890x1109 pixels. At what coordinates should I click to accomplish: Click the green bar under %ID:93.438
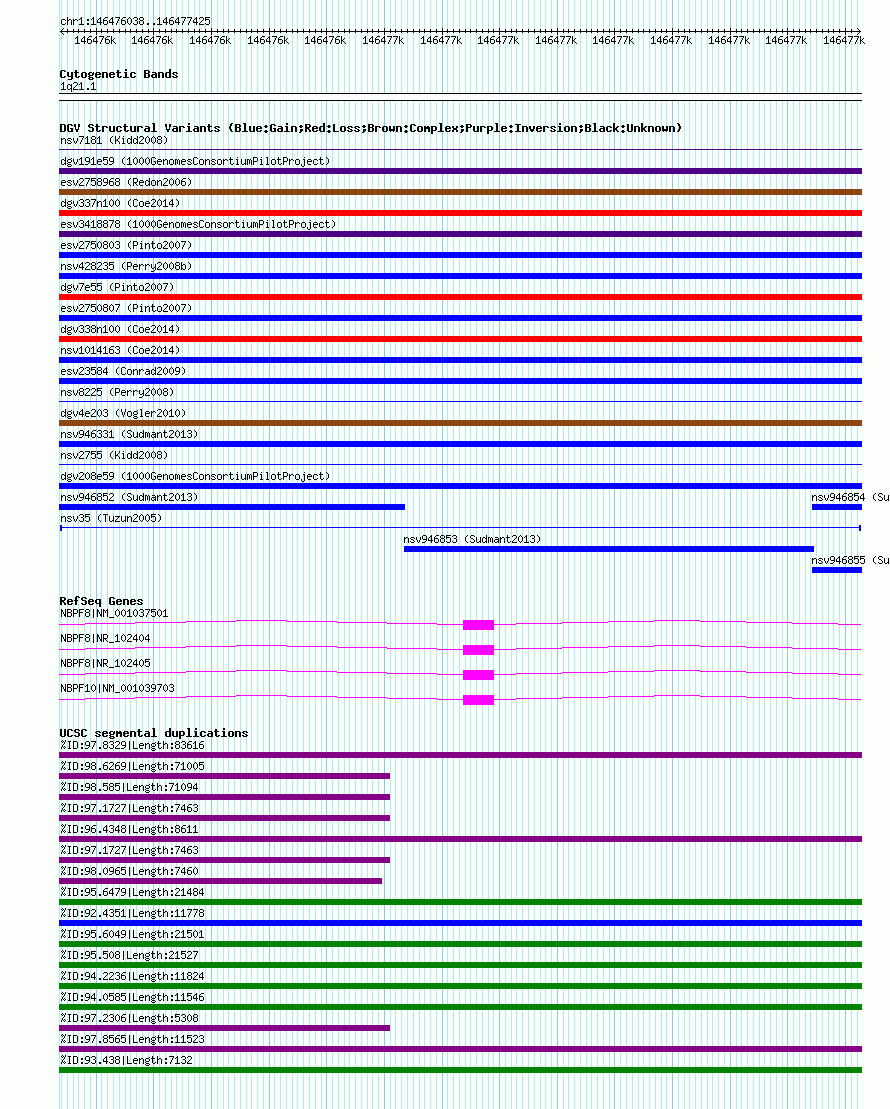click(461, 1070)
